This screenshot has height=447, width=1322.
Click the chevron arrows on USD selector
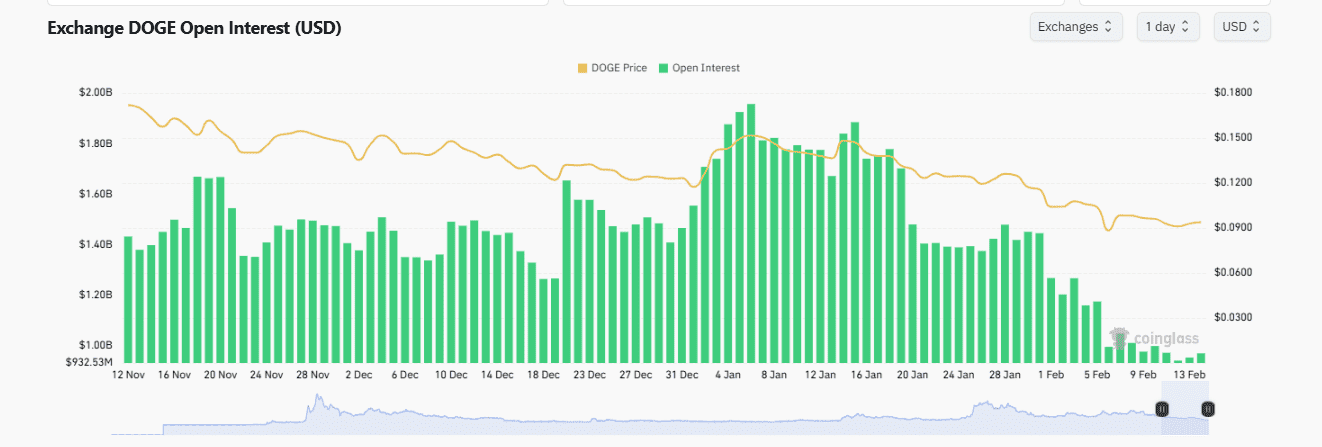pos(1257,27)
